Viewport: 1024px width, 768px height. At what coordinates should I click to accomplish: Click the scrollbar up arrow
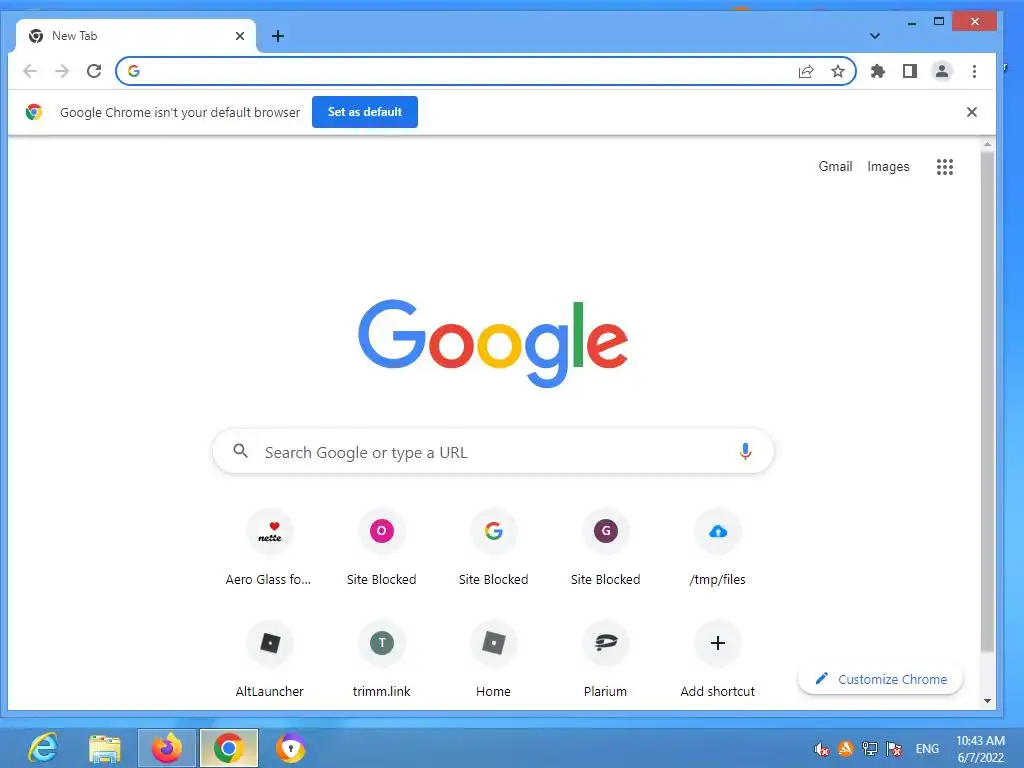987,144
